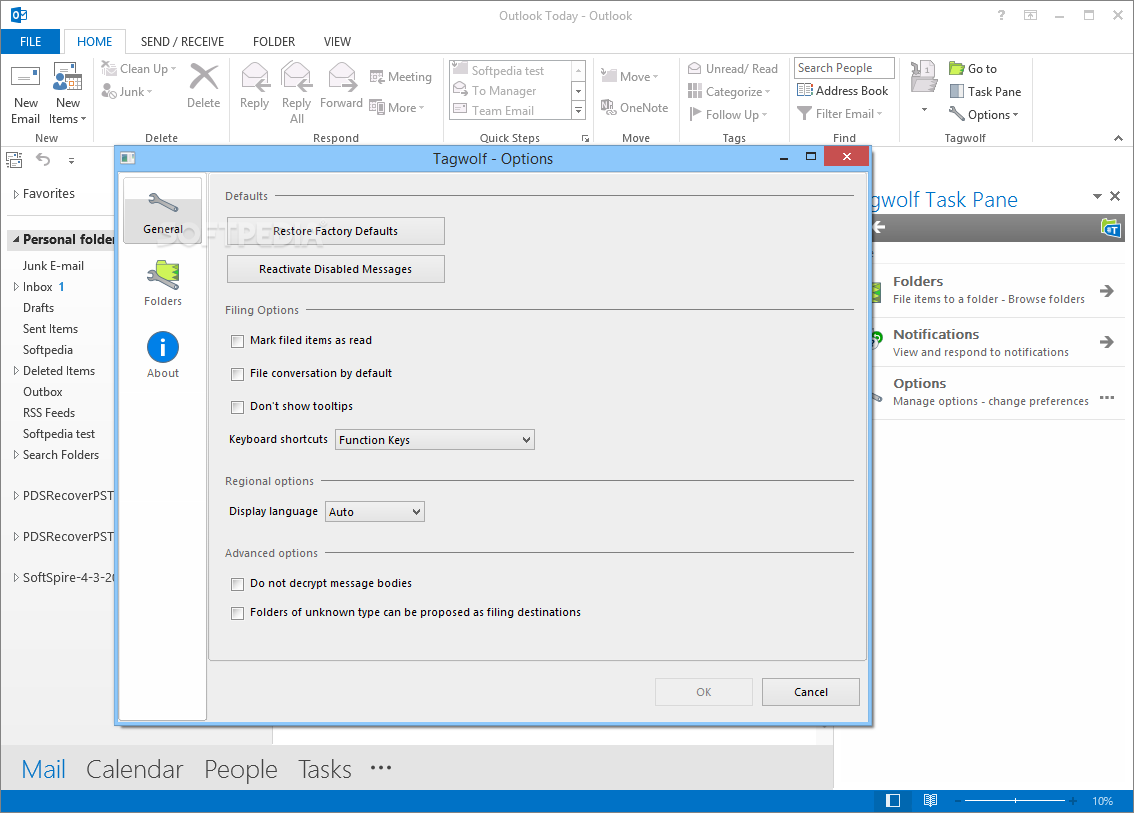
Task: Click the back arrow in Tagwolf Task Pane
Action: [879, 227]
